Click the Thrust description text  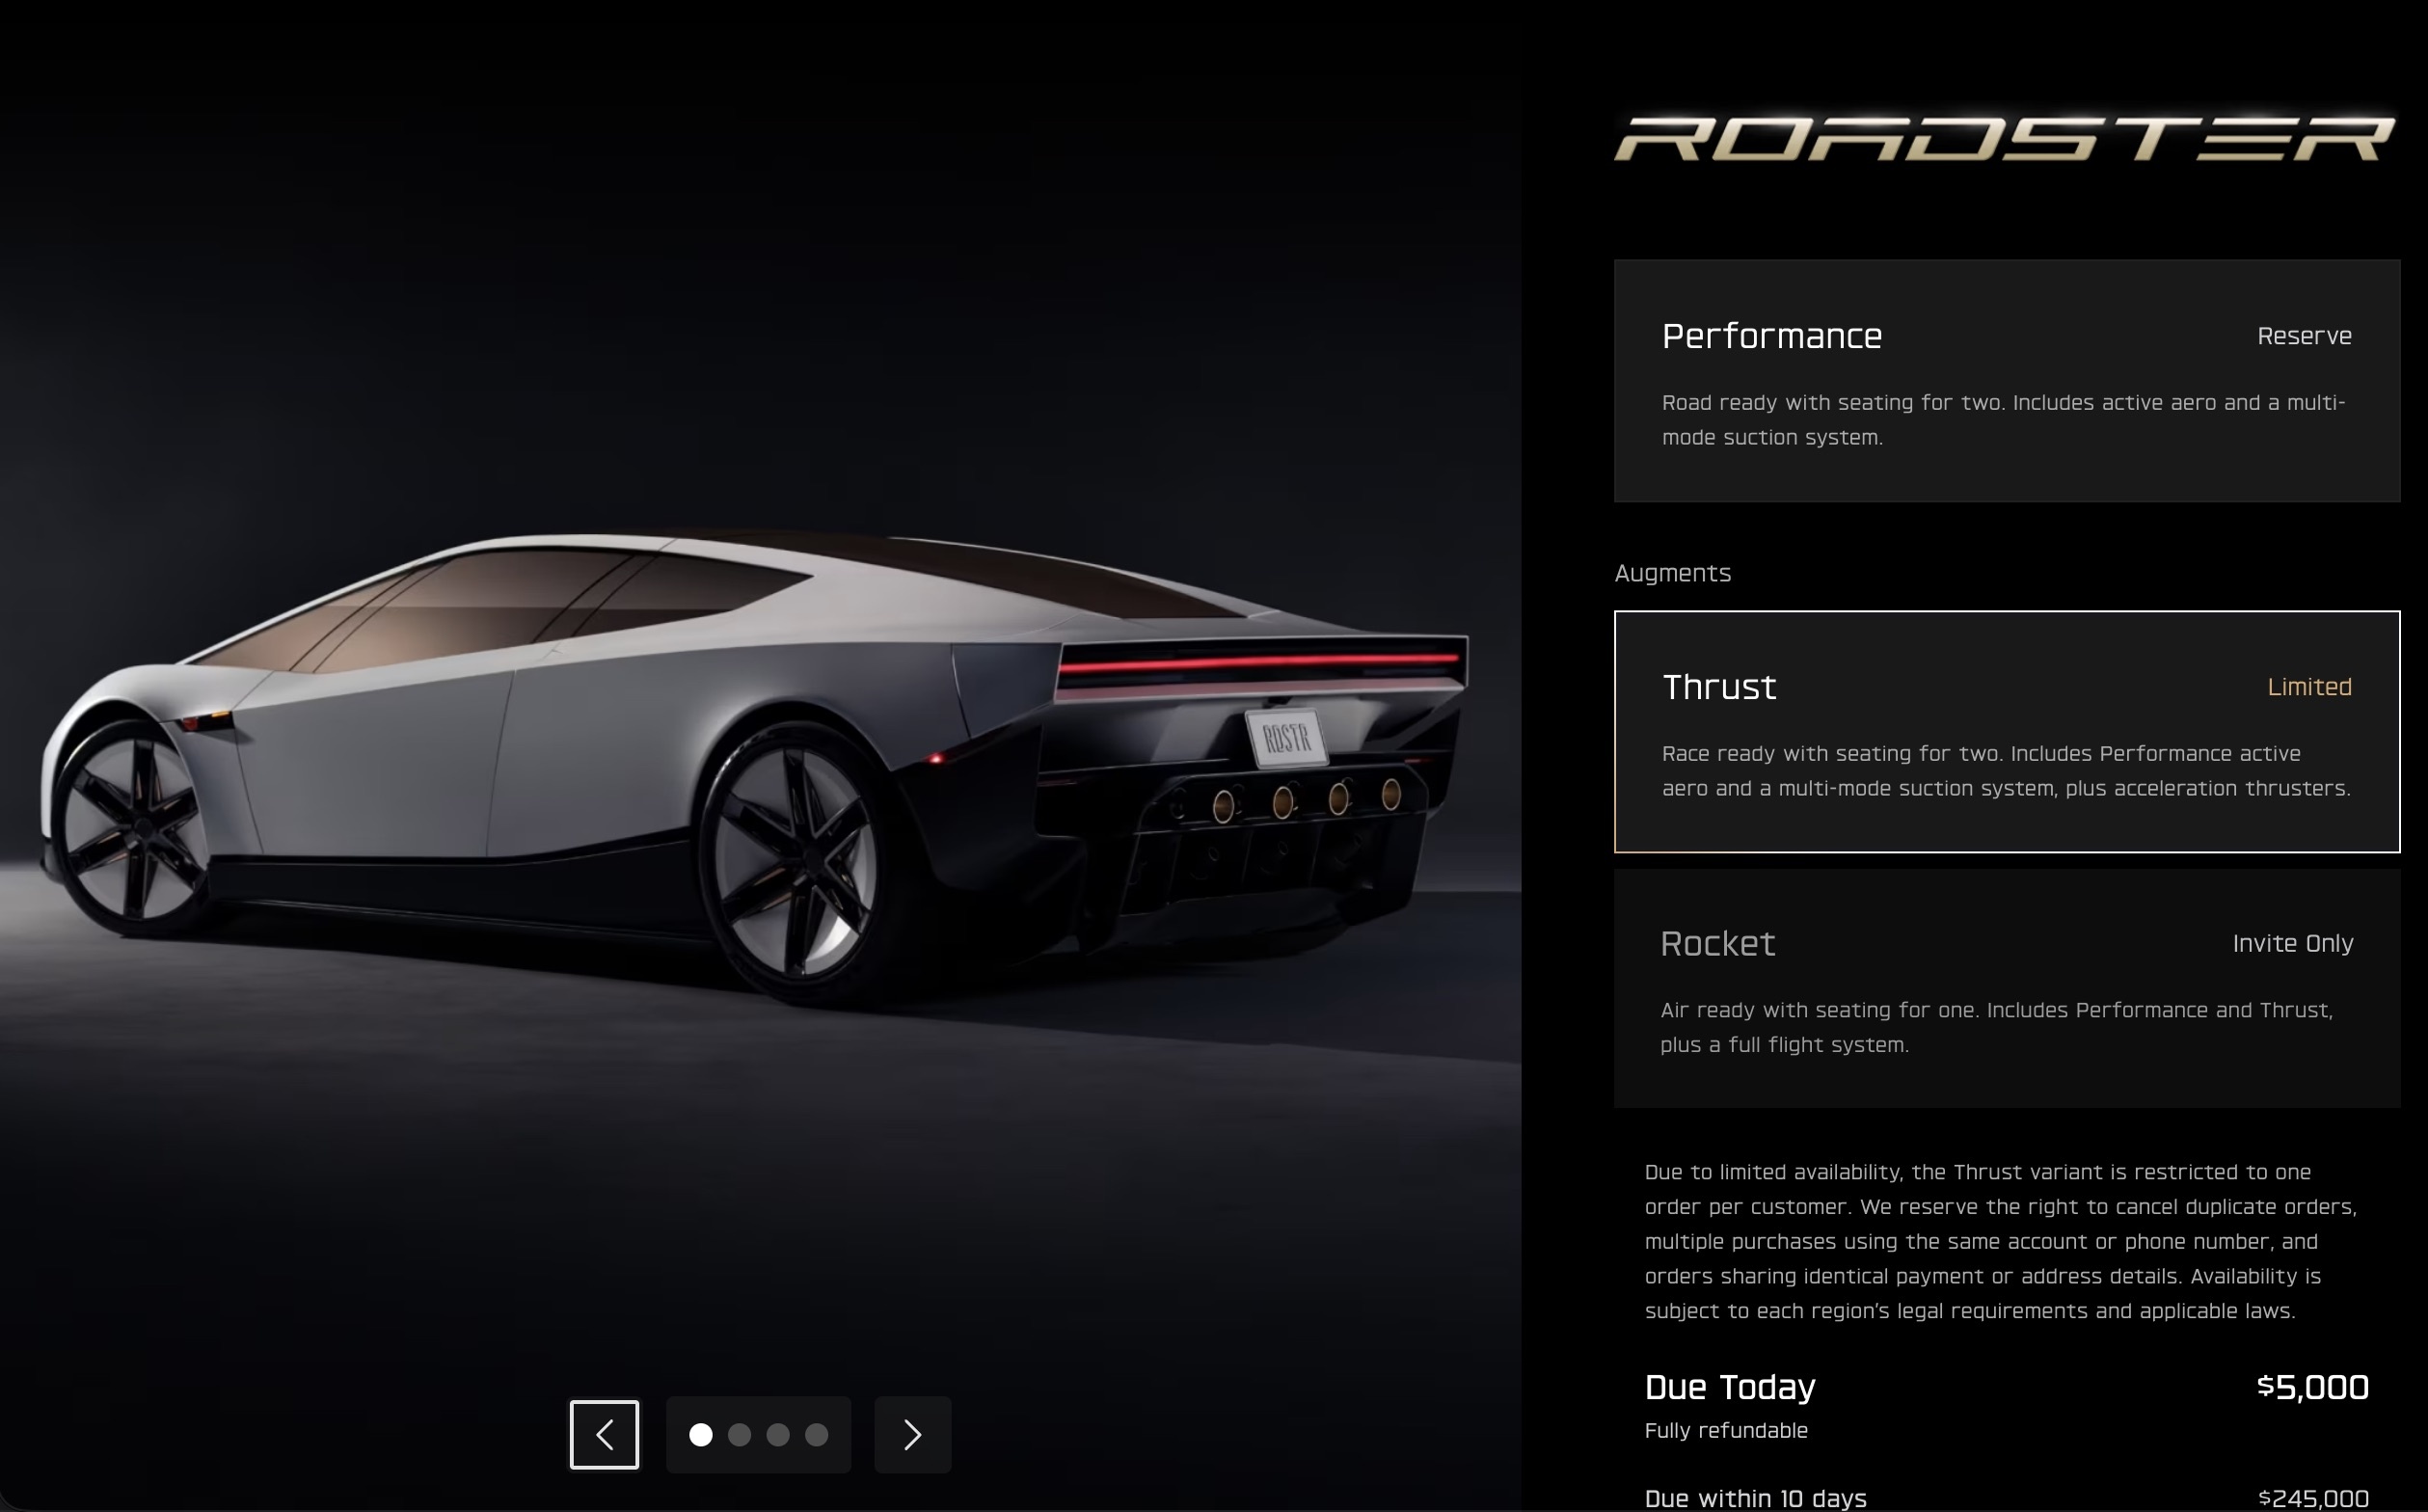(x=2006, y=771)
